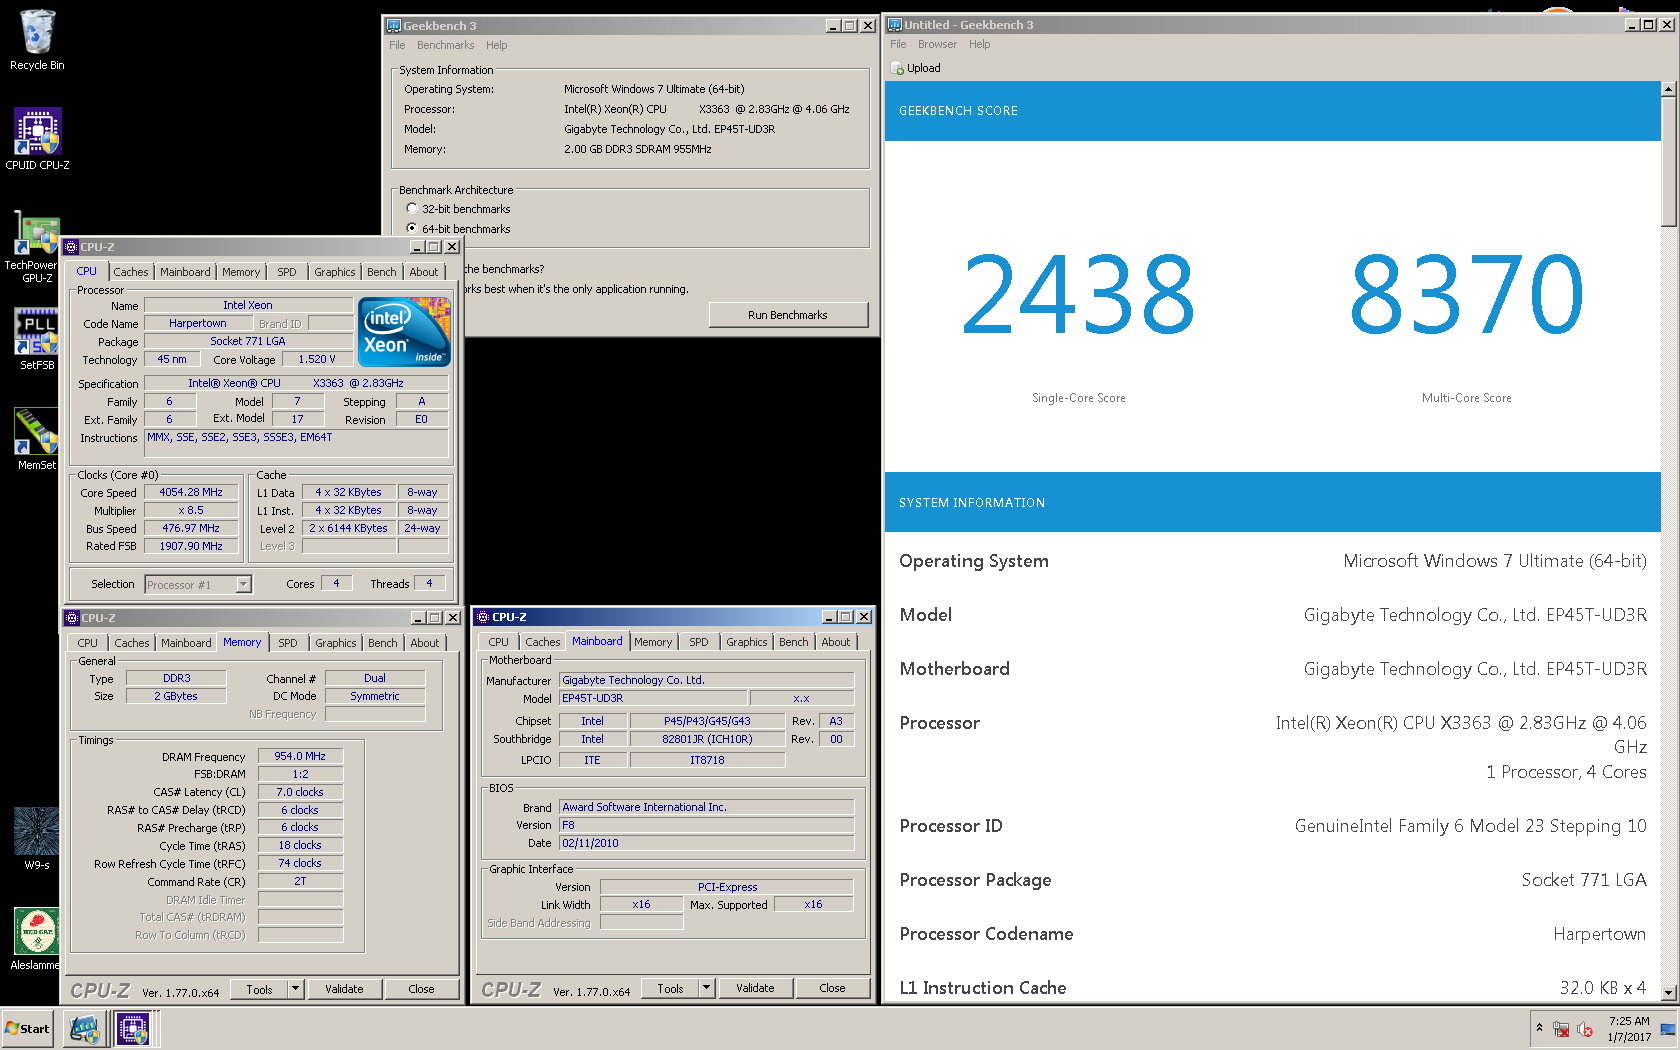
Task: Expand Tools dropdown arrow in Mainboard window
Action: pyautogui.click(x=707, y=988)
